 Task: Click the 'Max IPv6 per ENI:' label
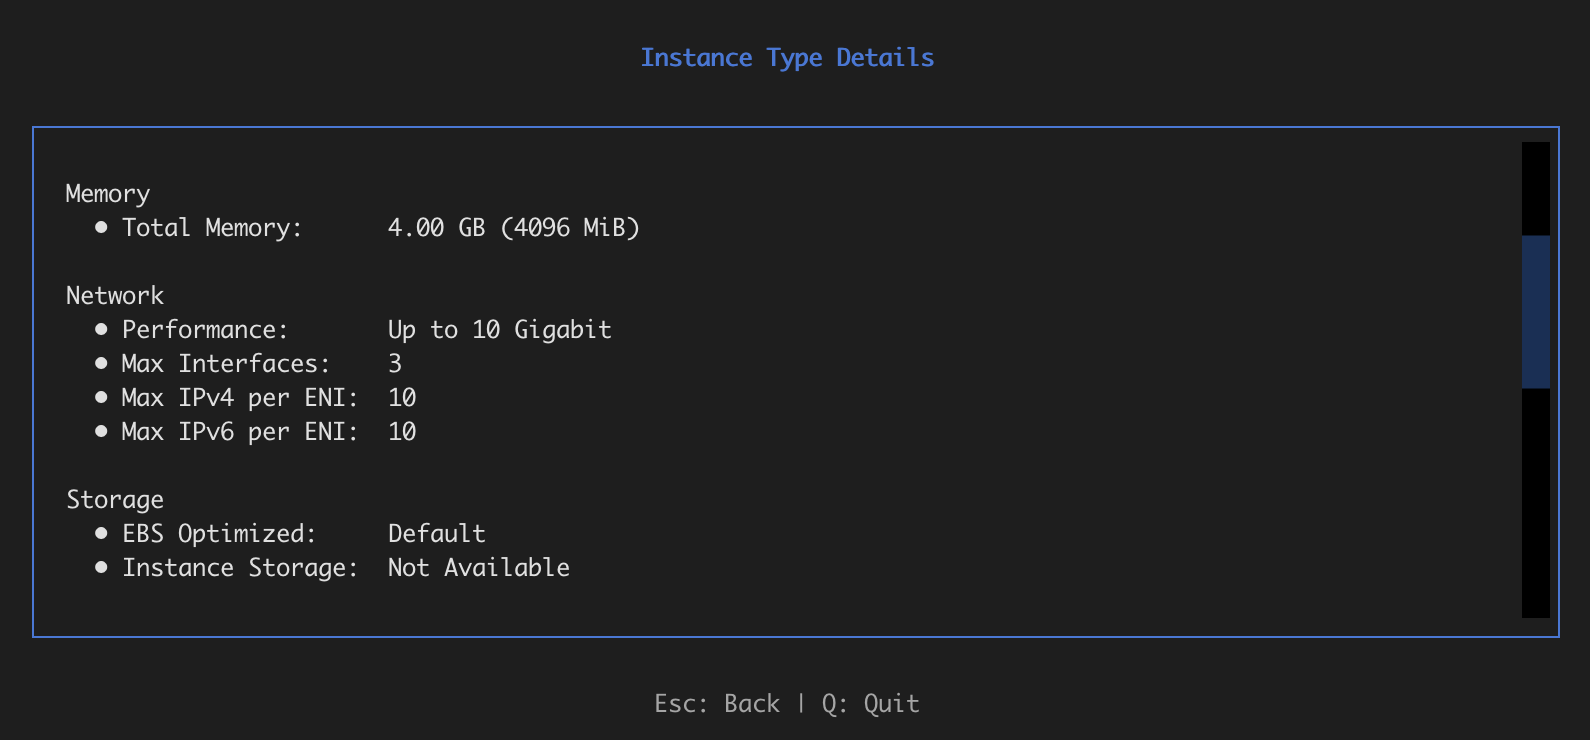coord(240,432)
